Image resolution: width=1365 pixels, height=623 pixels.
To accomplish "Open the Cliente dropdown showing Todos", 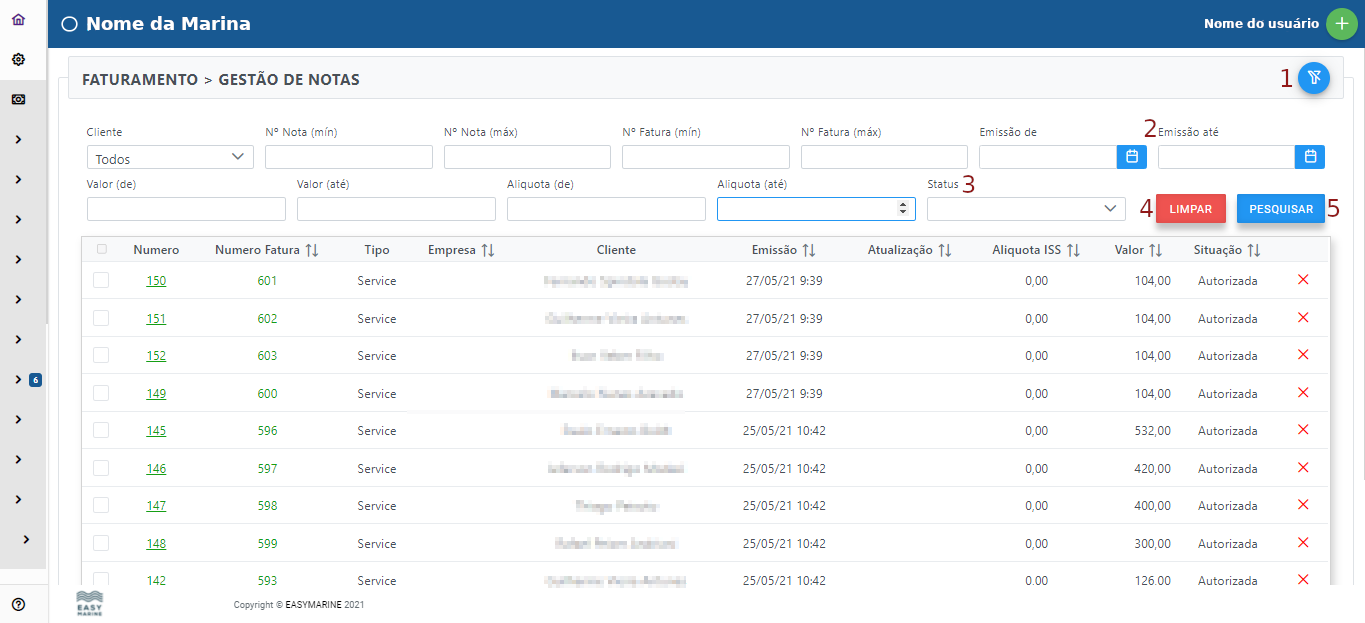I will (x=170, y=158).
